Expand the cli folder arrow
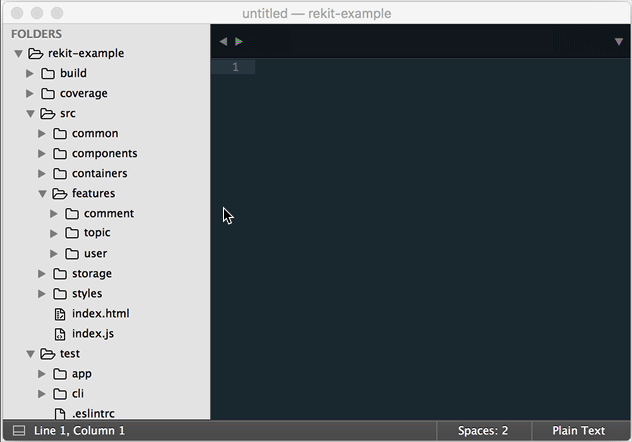This screenshot has height=442, width=632. (42, 394)
